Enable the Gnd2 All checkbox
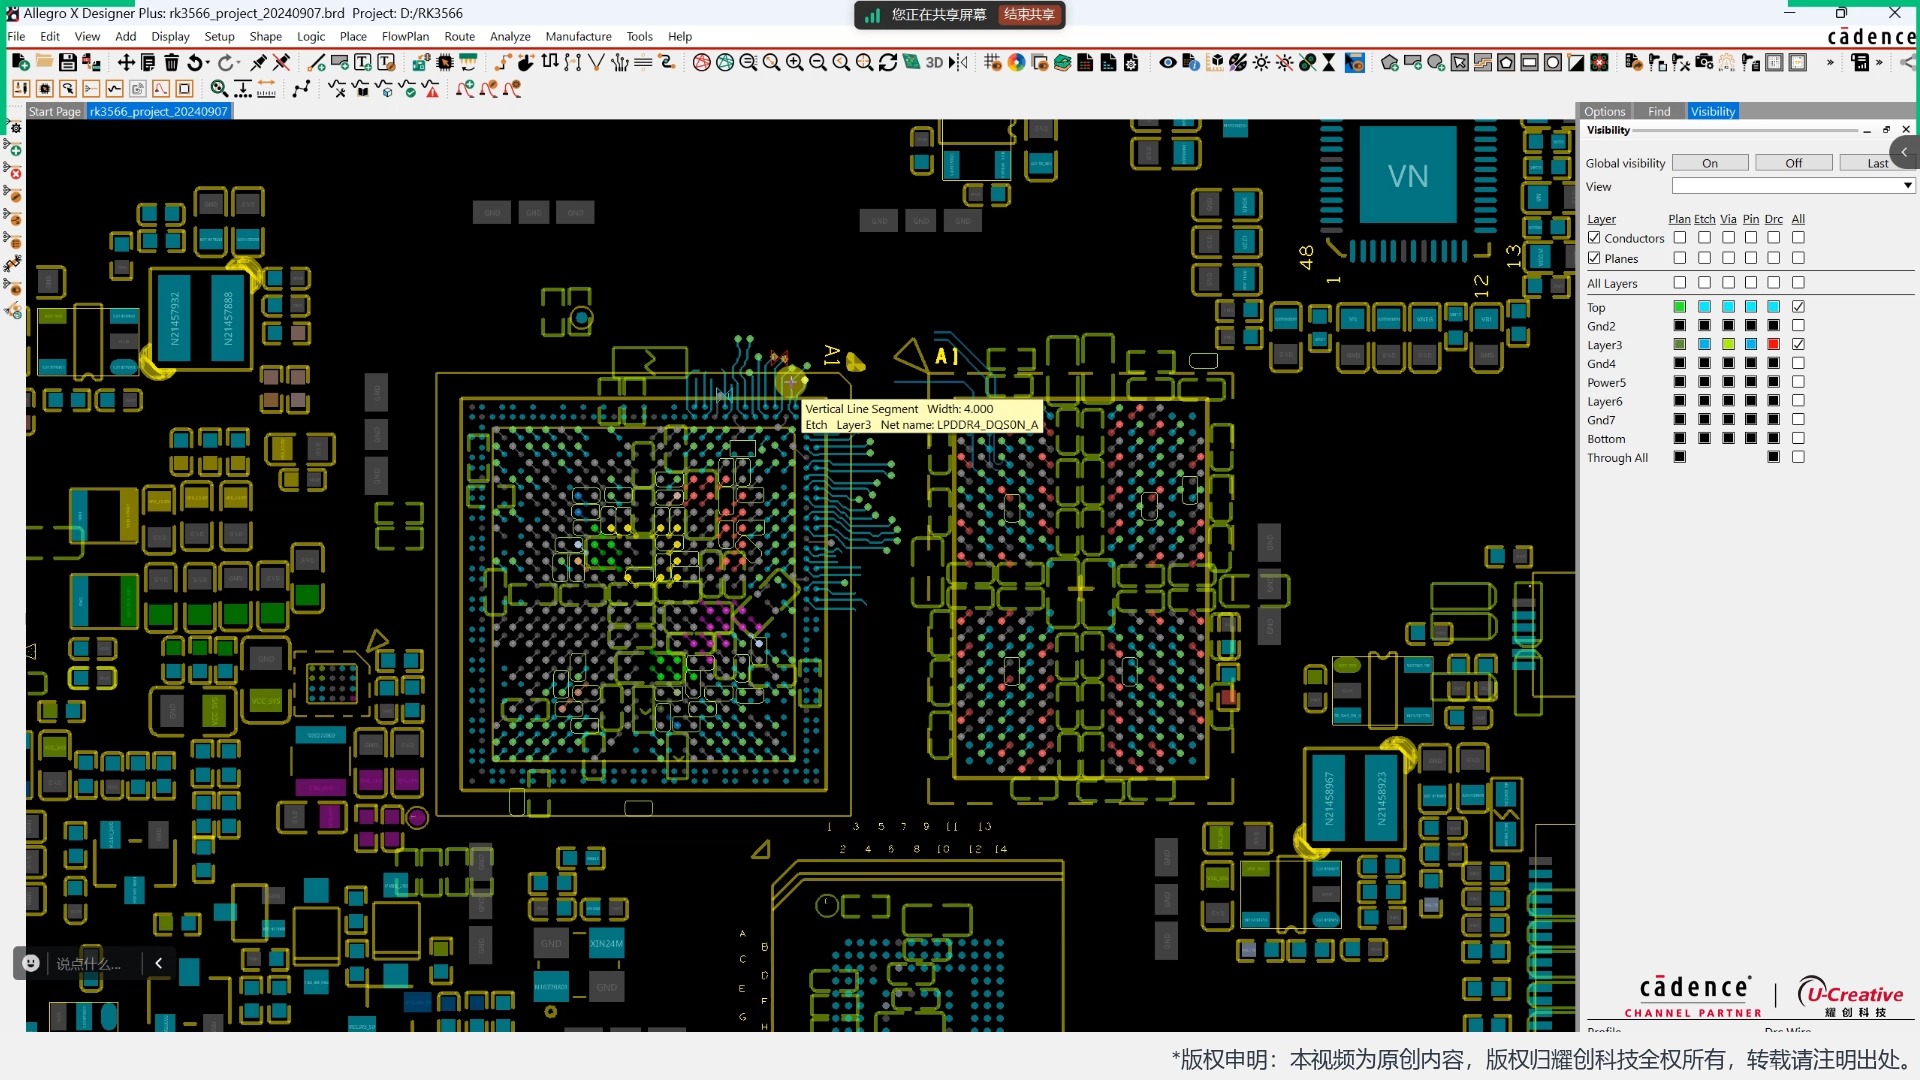 (1798, 326)
